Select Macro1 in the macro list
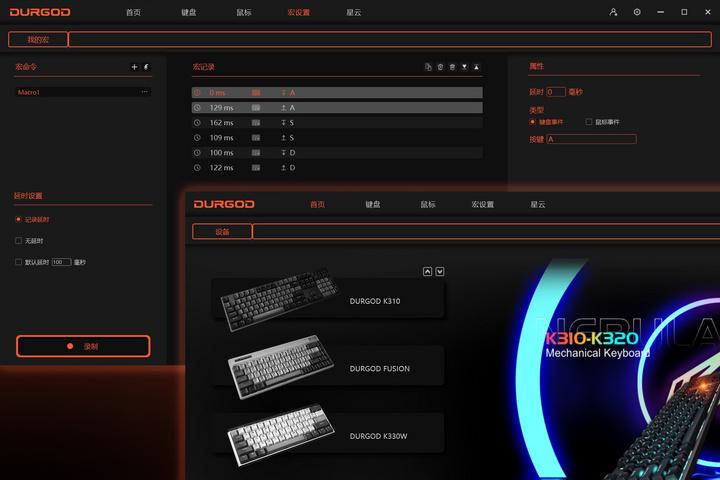The width and height of the screenshot is (720, 480). click(x=83, y=92)
